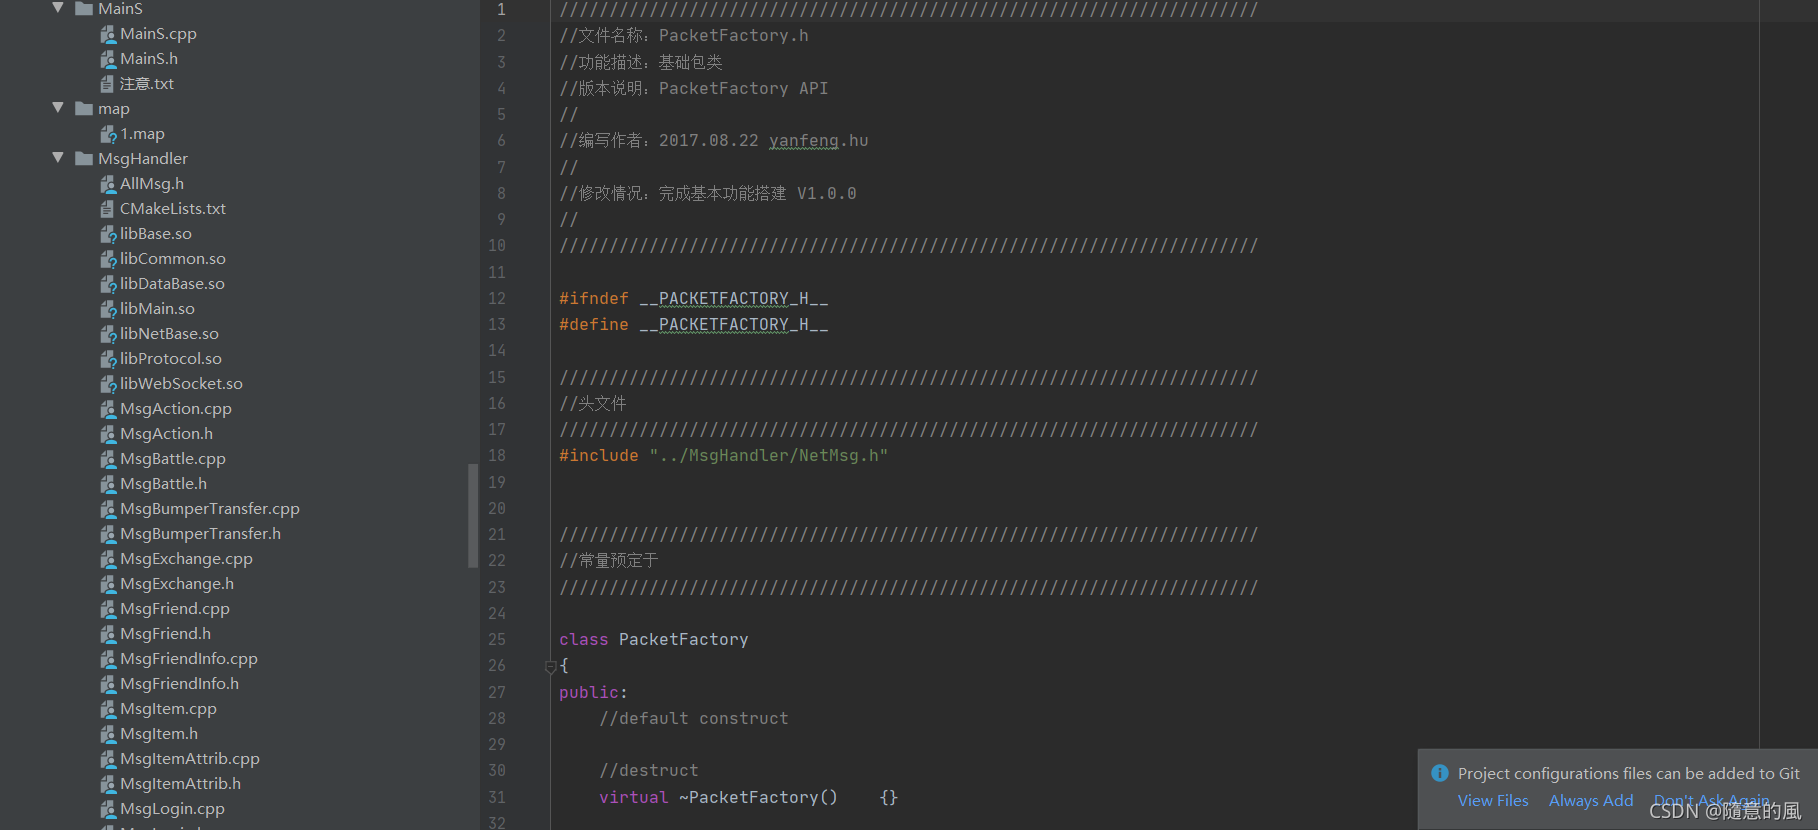Toggle code fold marker at line 26
This screenshot has width=1818, height=830.
(550, 666)
